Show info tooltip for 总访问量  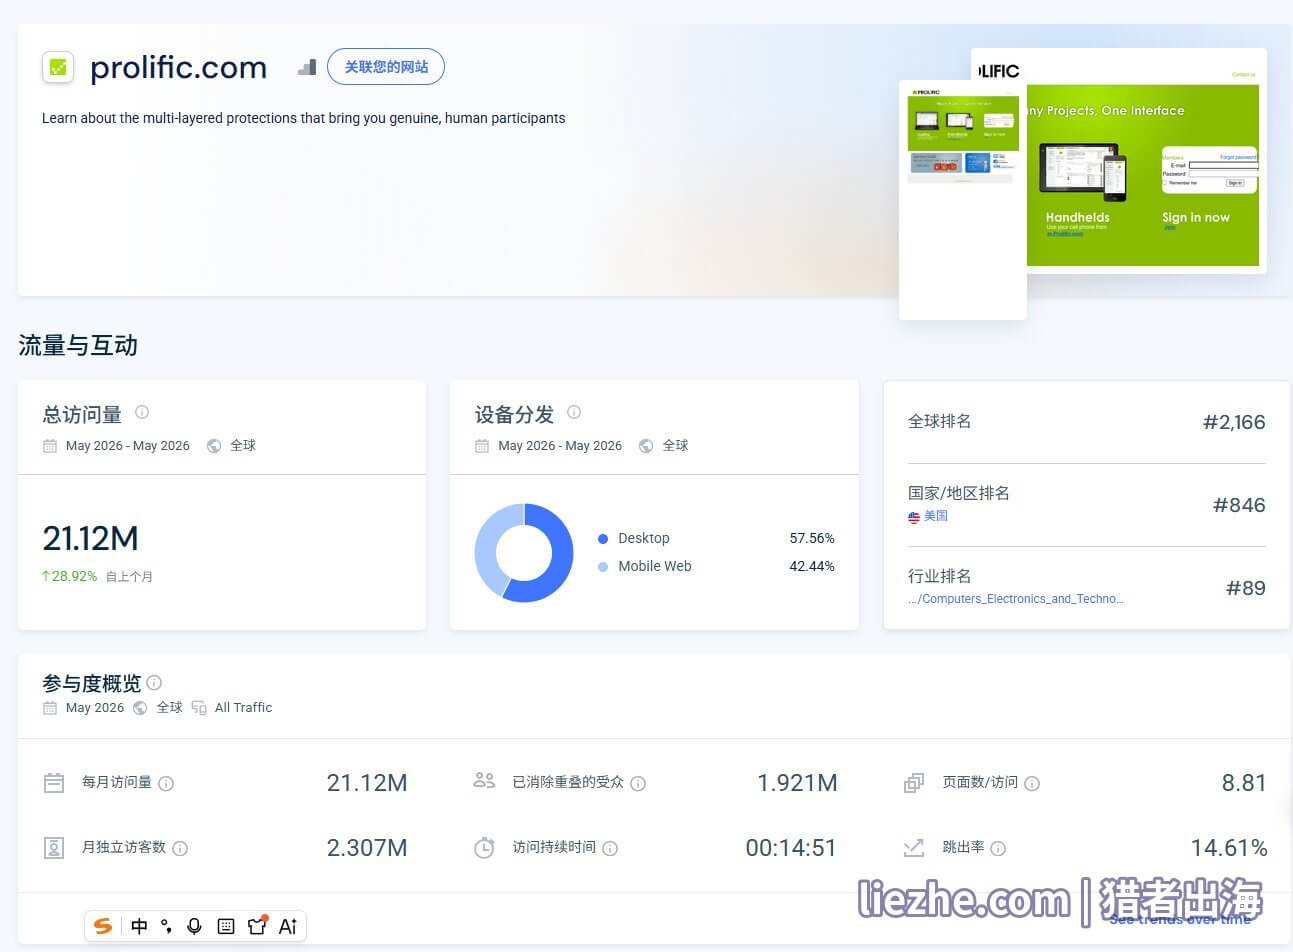point(142,412)
